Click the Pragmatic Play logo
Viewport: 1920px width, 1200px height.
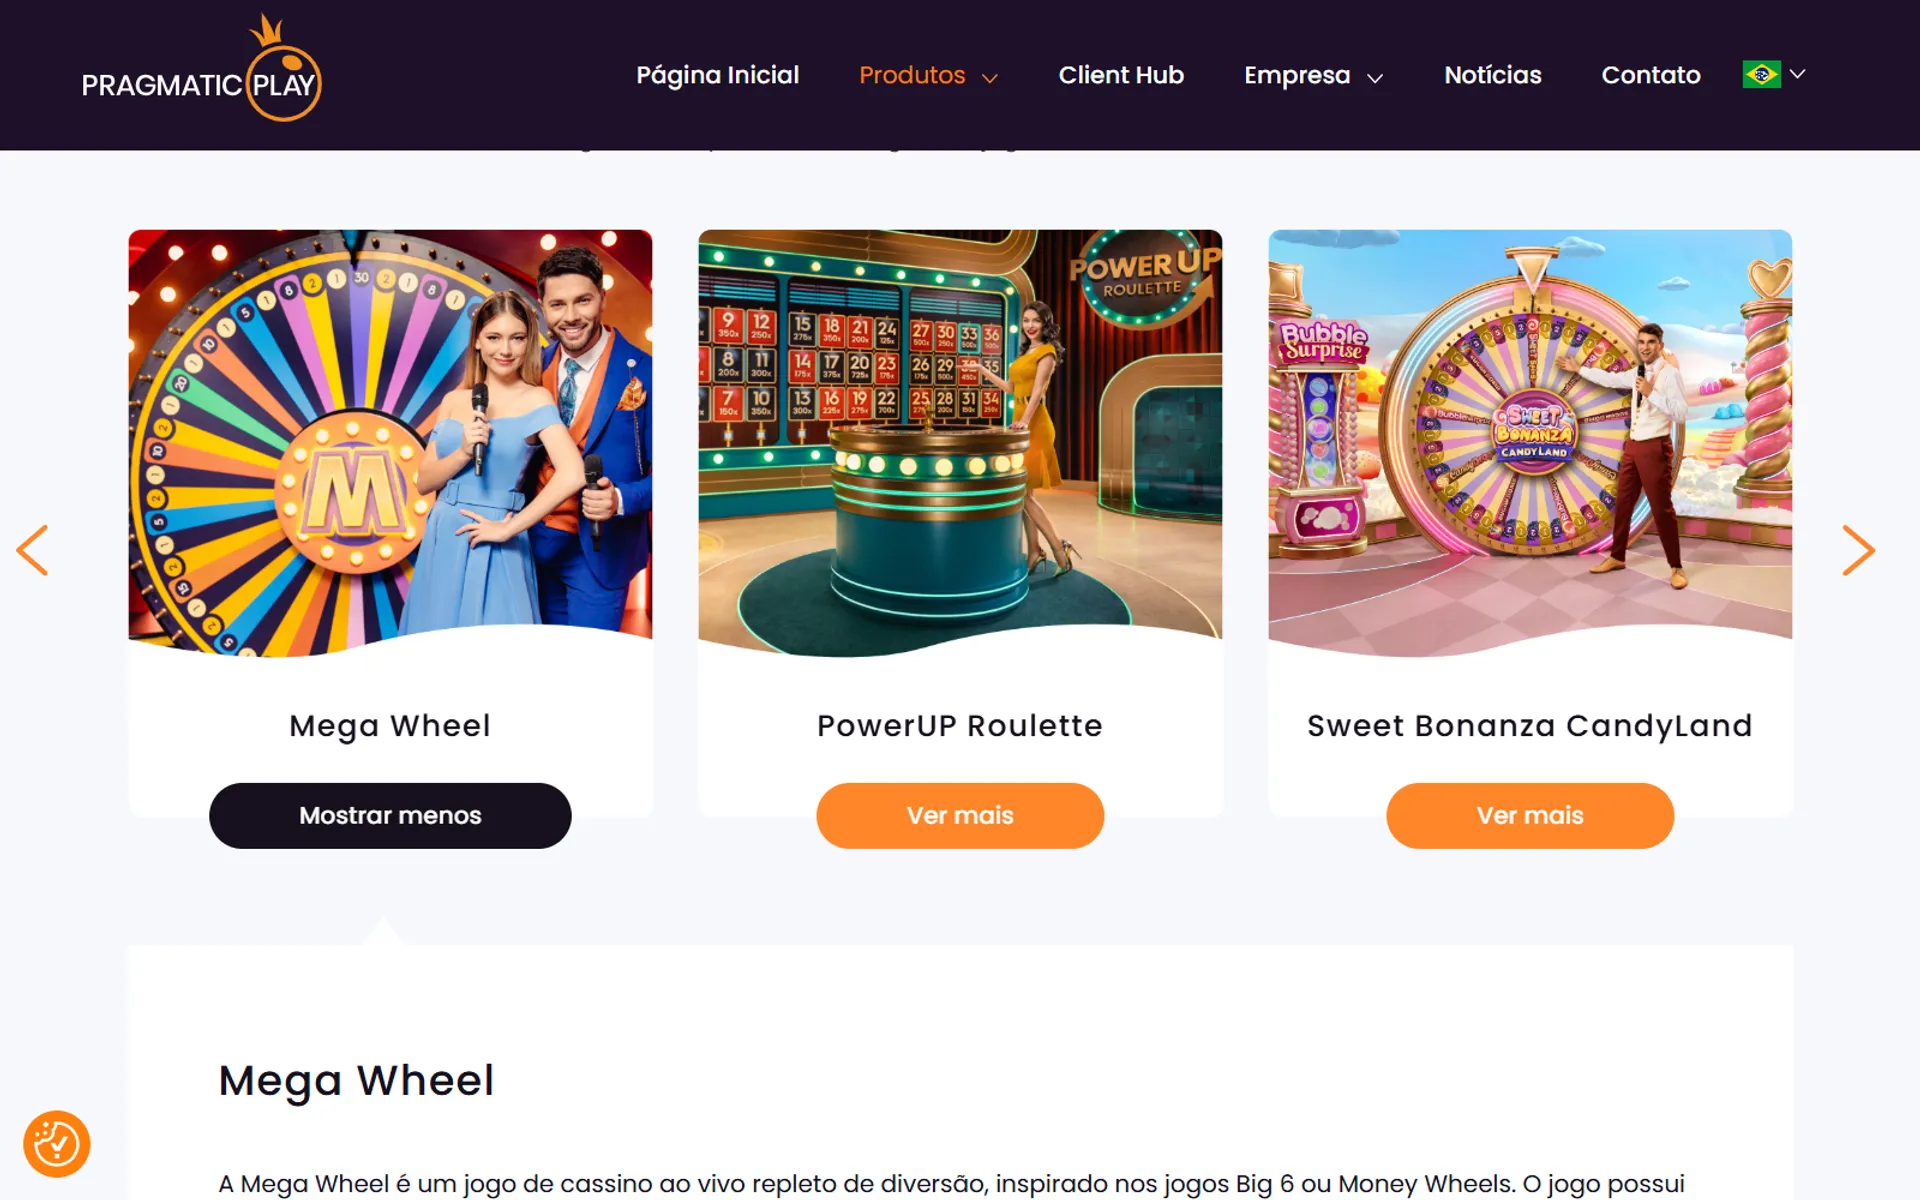[x=201, y=72]
